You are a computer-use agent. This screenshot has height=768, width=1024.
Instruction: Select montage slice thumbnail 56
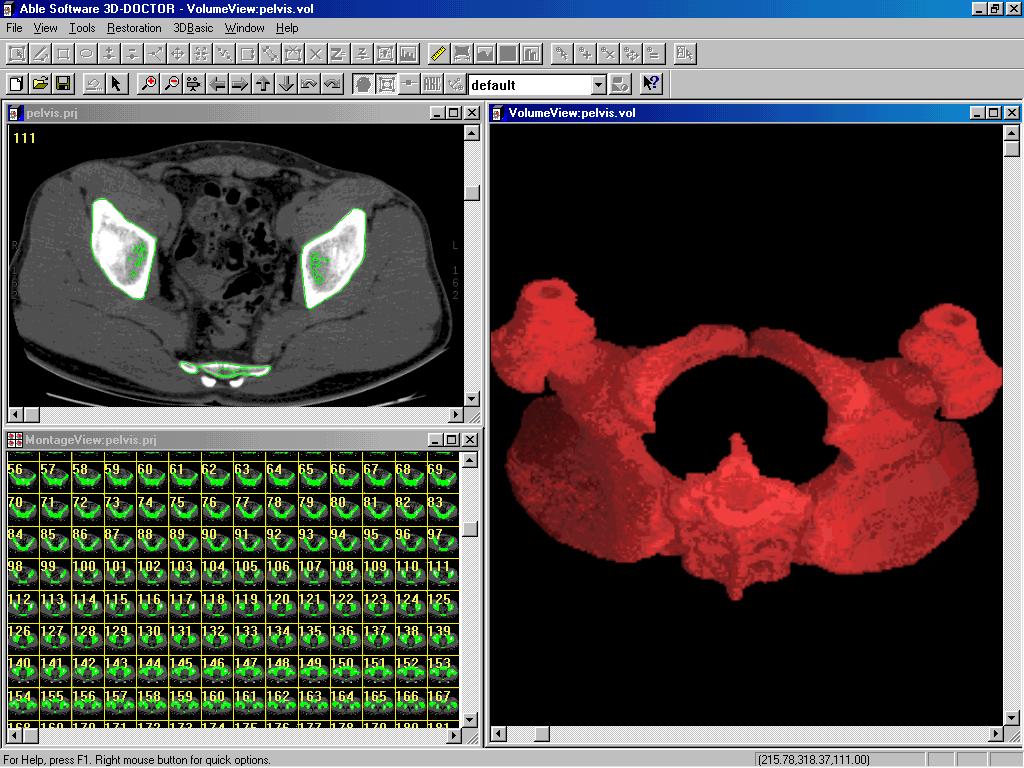click(x=22, y=476)
